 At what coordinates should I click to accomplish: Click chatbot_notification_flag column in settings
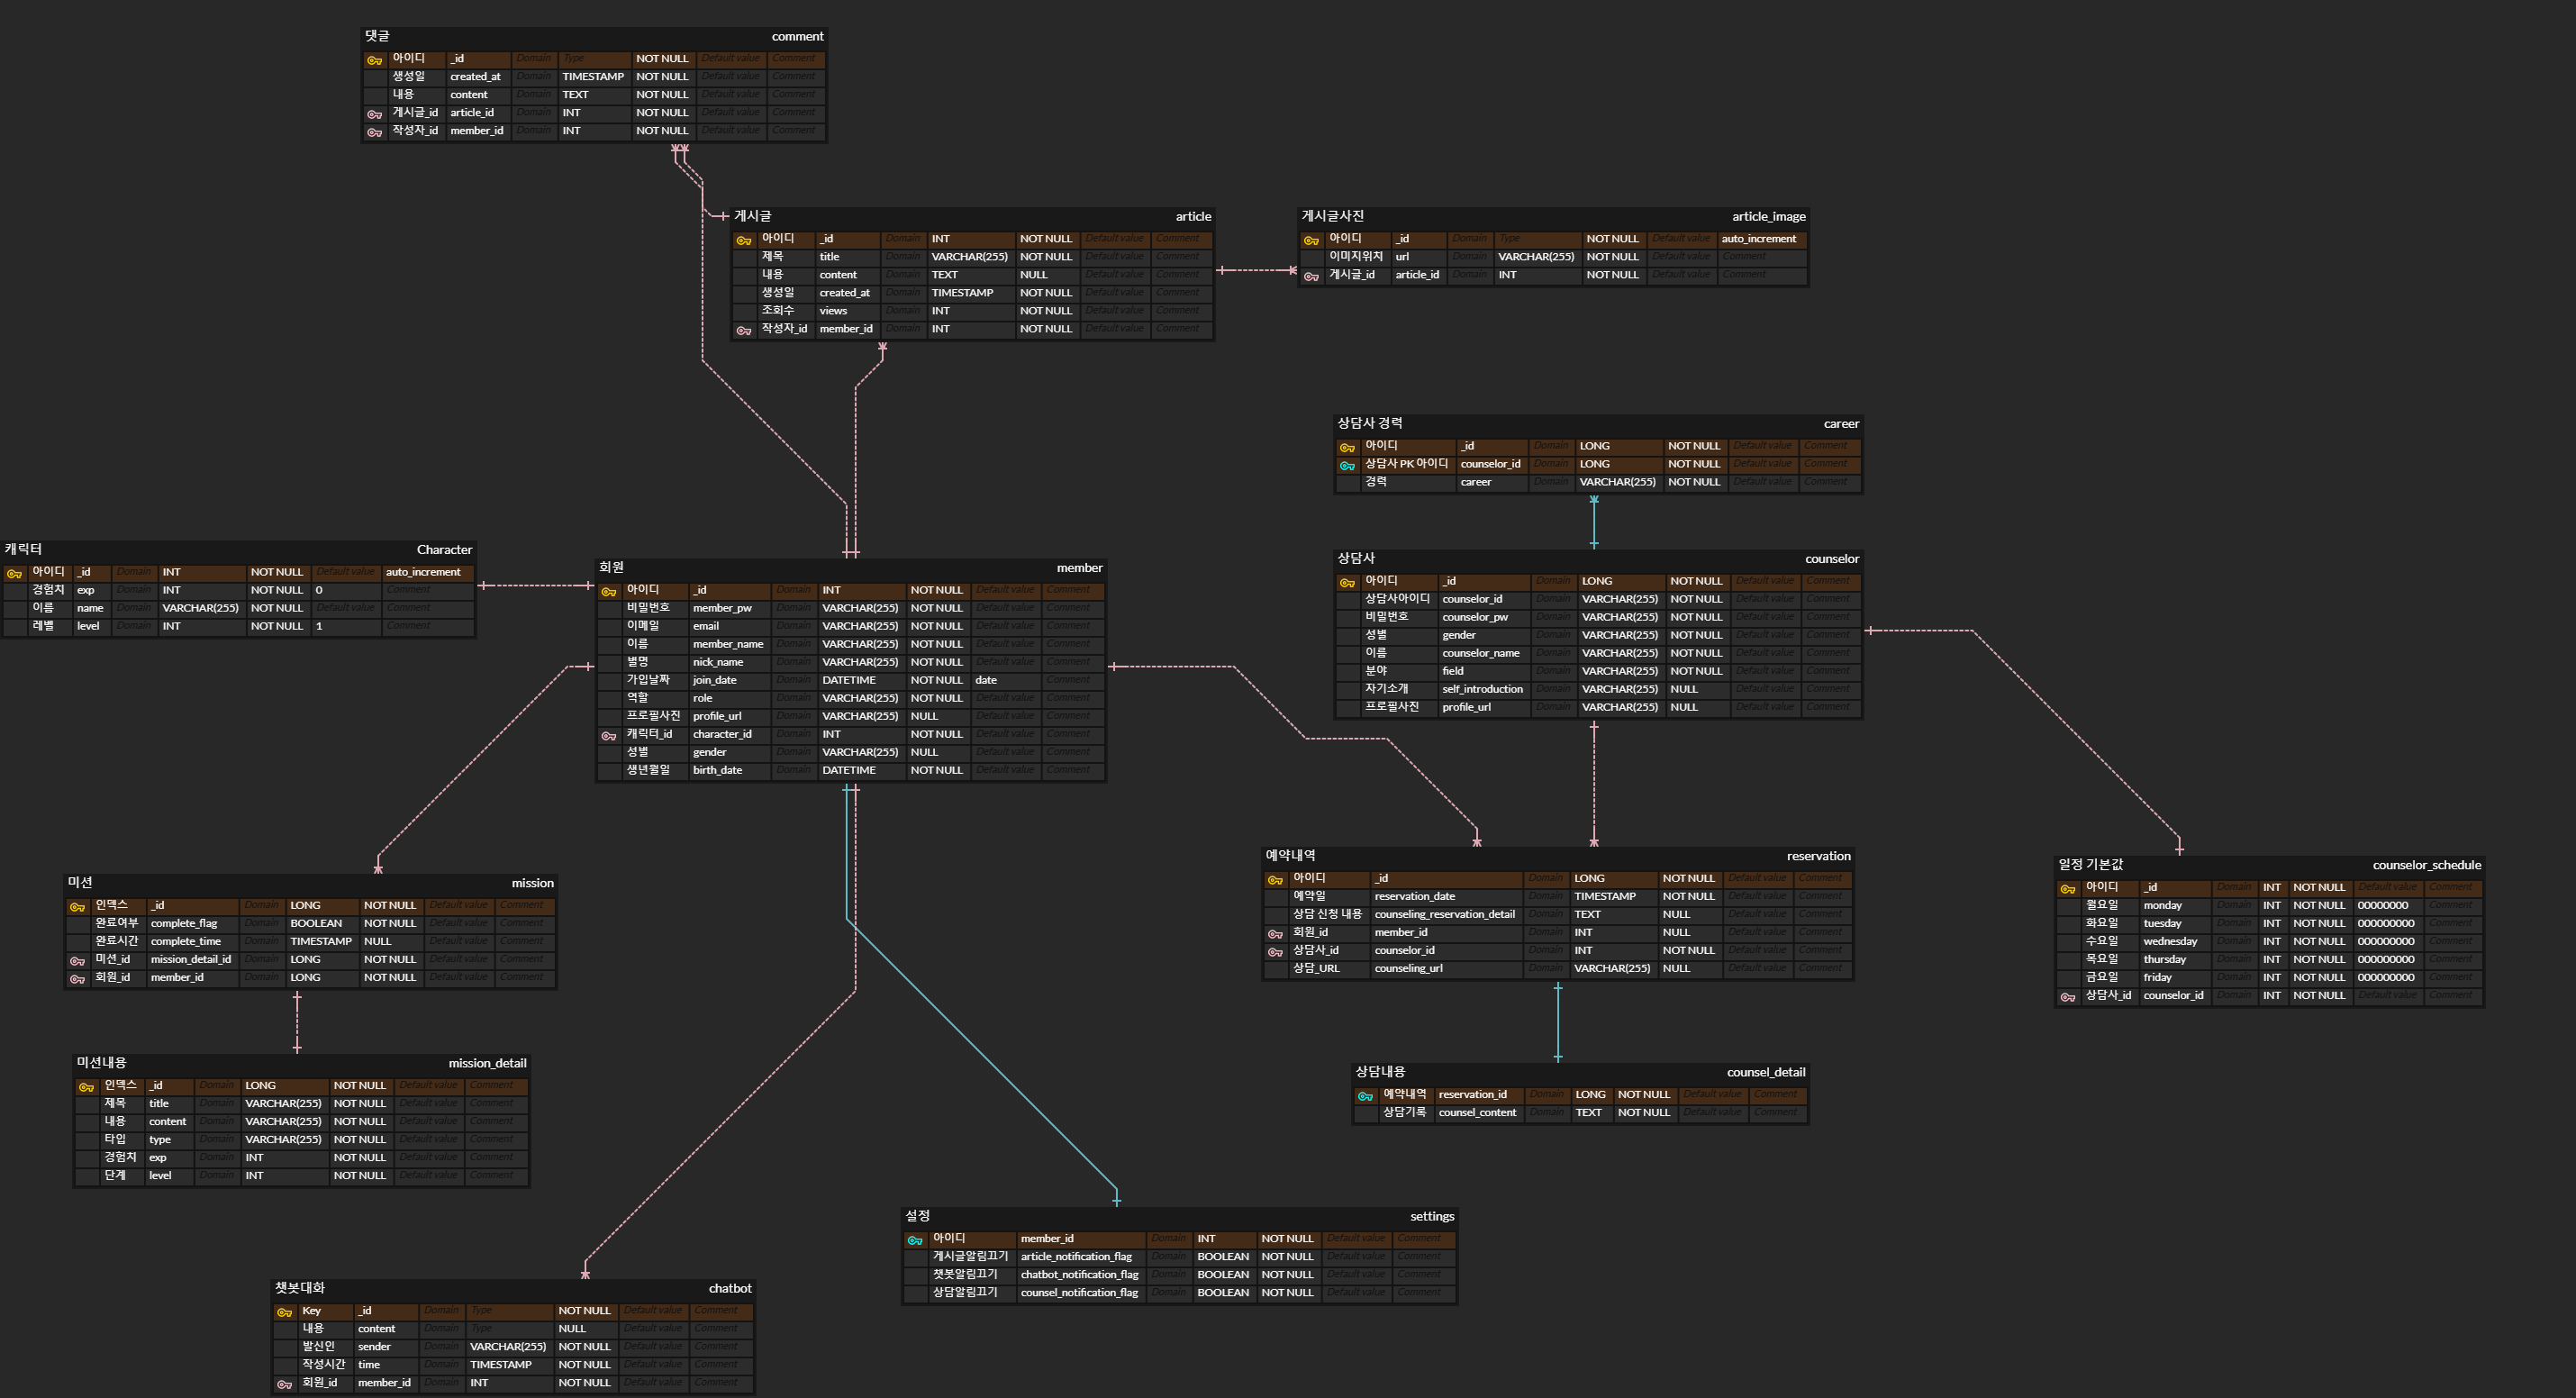point(1079,1273)
